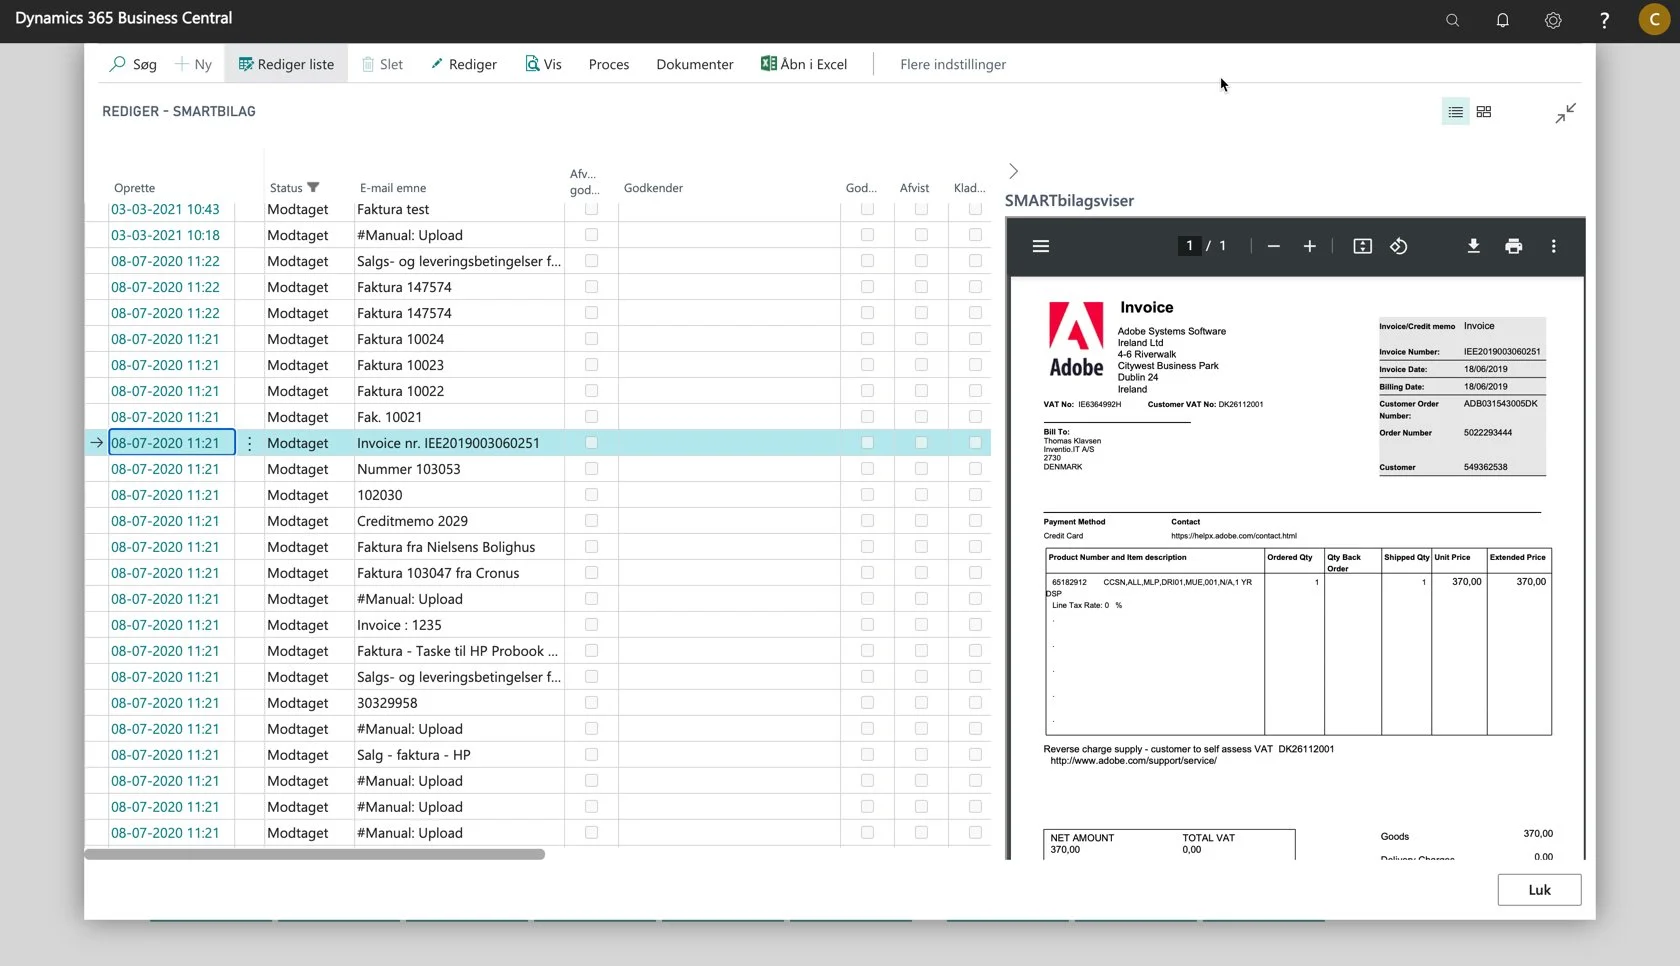Open the search magnifier in the top bar
This screenshot has height=966, width=1680.
[1452, 20]
